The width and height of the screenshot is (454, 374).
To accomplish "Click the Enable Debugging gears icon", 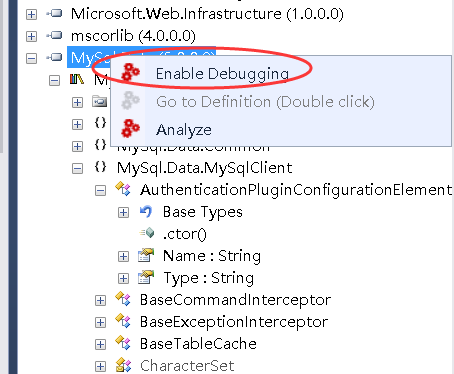I will pyautogui.click(x=130, y=72).
